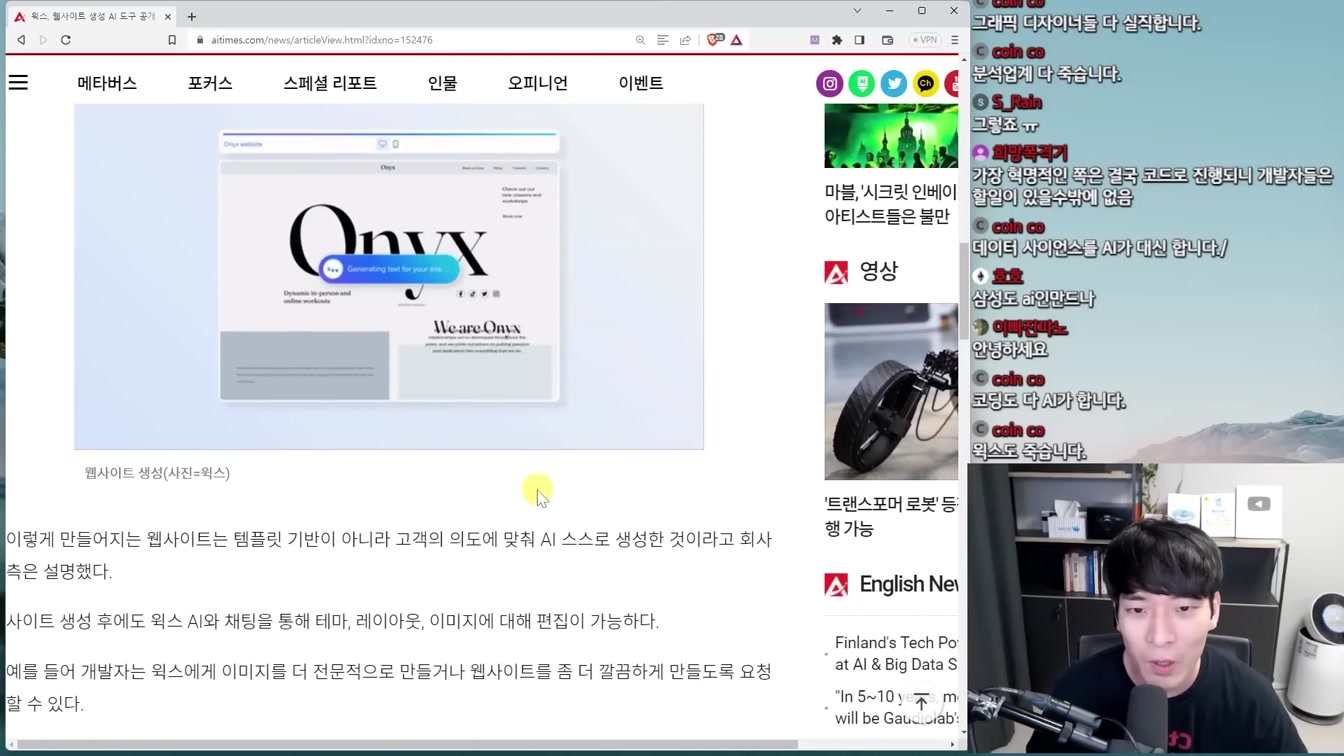Click the VPN button

click(925, 40)
